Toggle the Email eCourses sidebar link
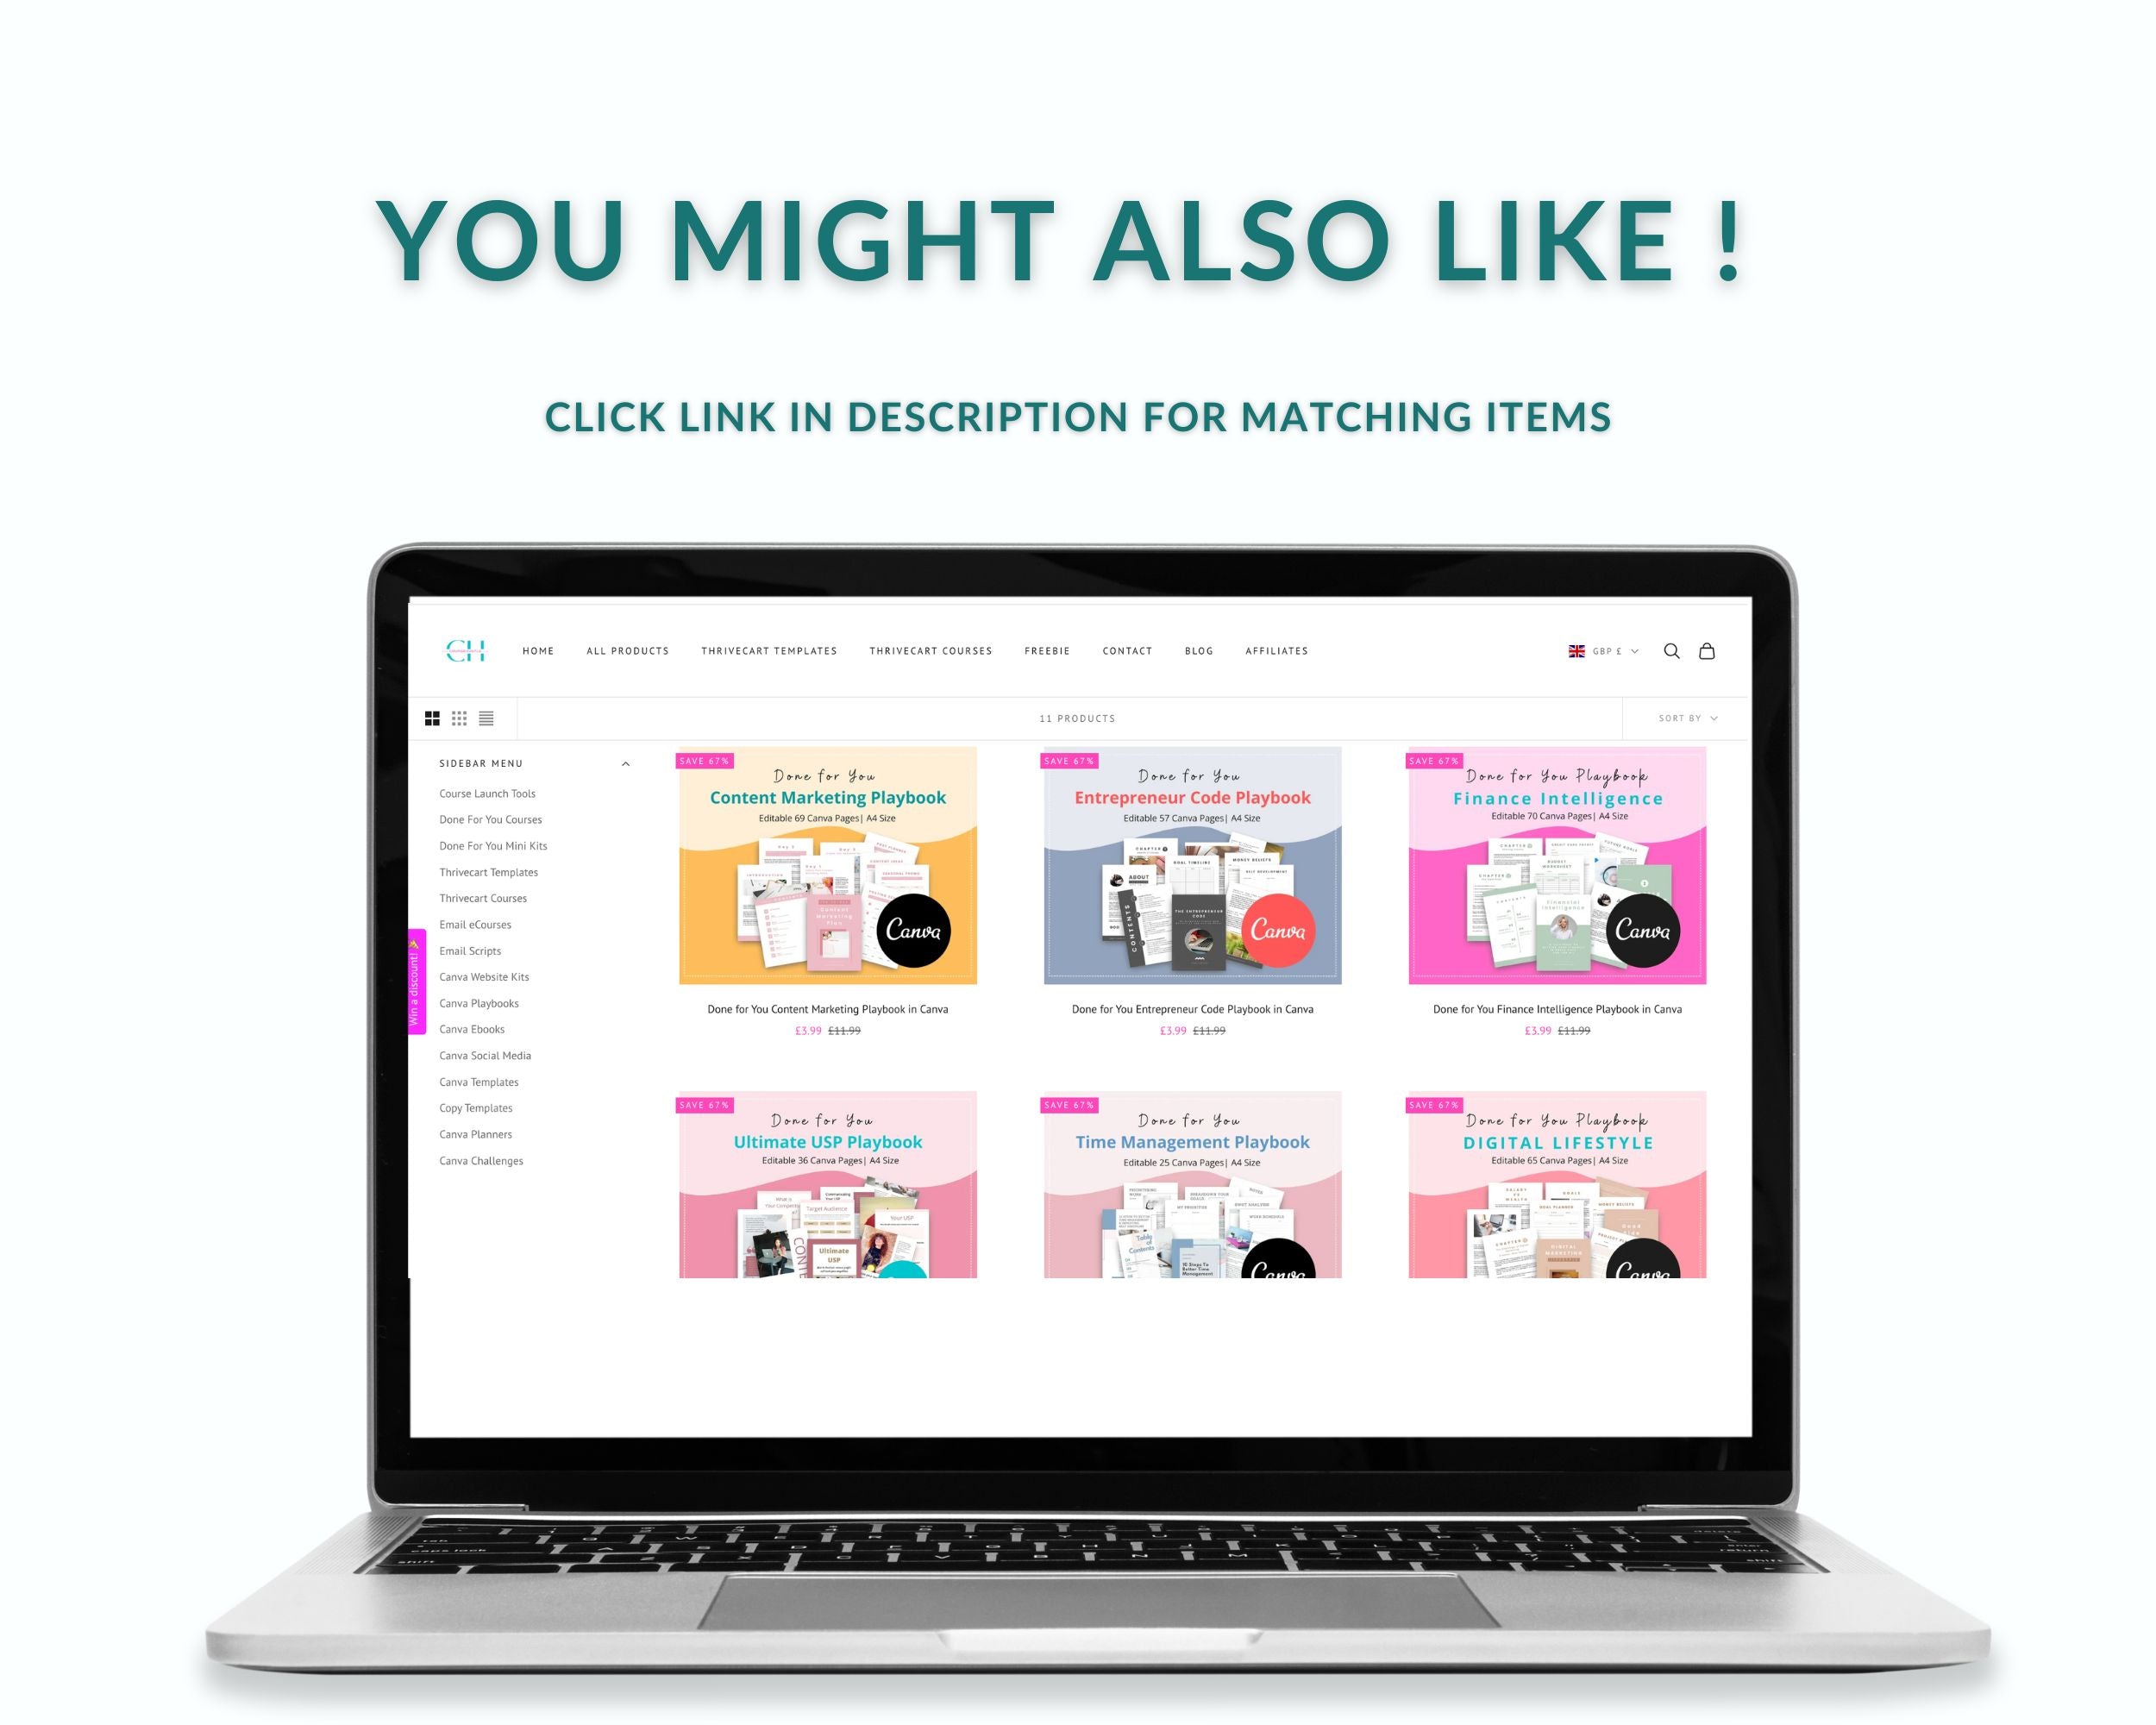Viewport: 2156px width, 1725px height. [475, 924]
